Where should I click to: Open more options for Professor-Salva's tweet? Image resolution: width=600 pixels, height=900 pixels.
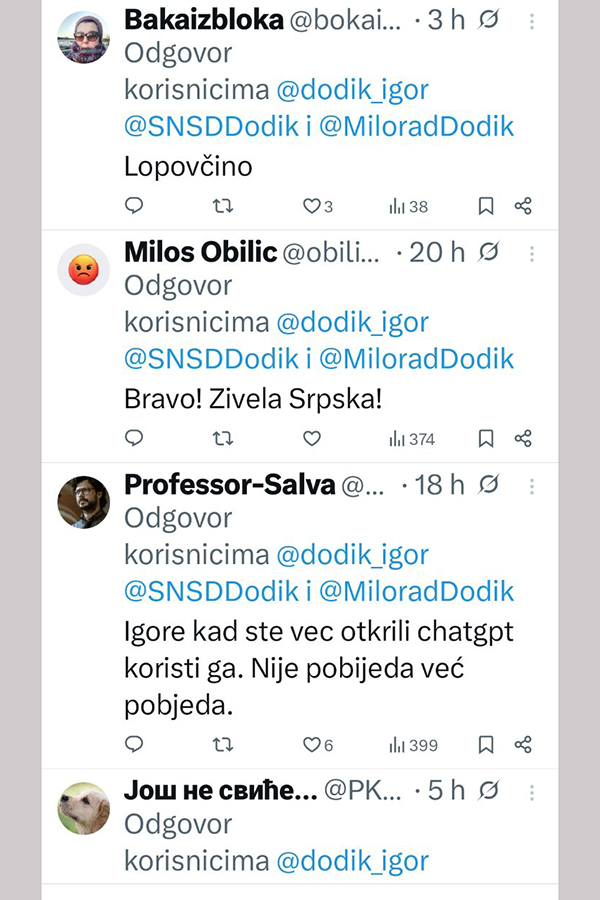(532, 486)
